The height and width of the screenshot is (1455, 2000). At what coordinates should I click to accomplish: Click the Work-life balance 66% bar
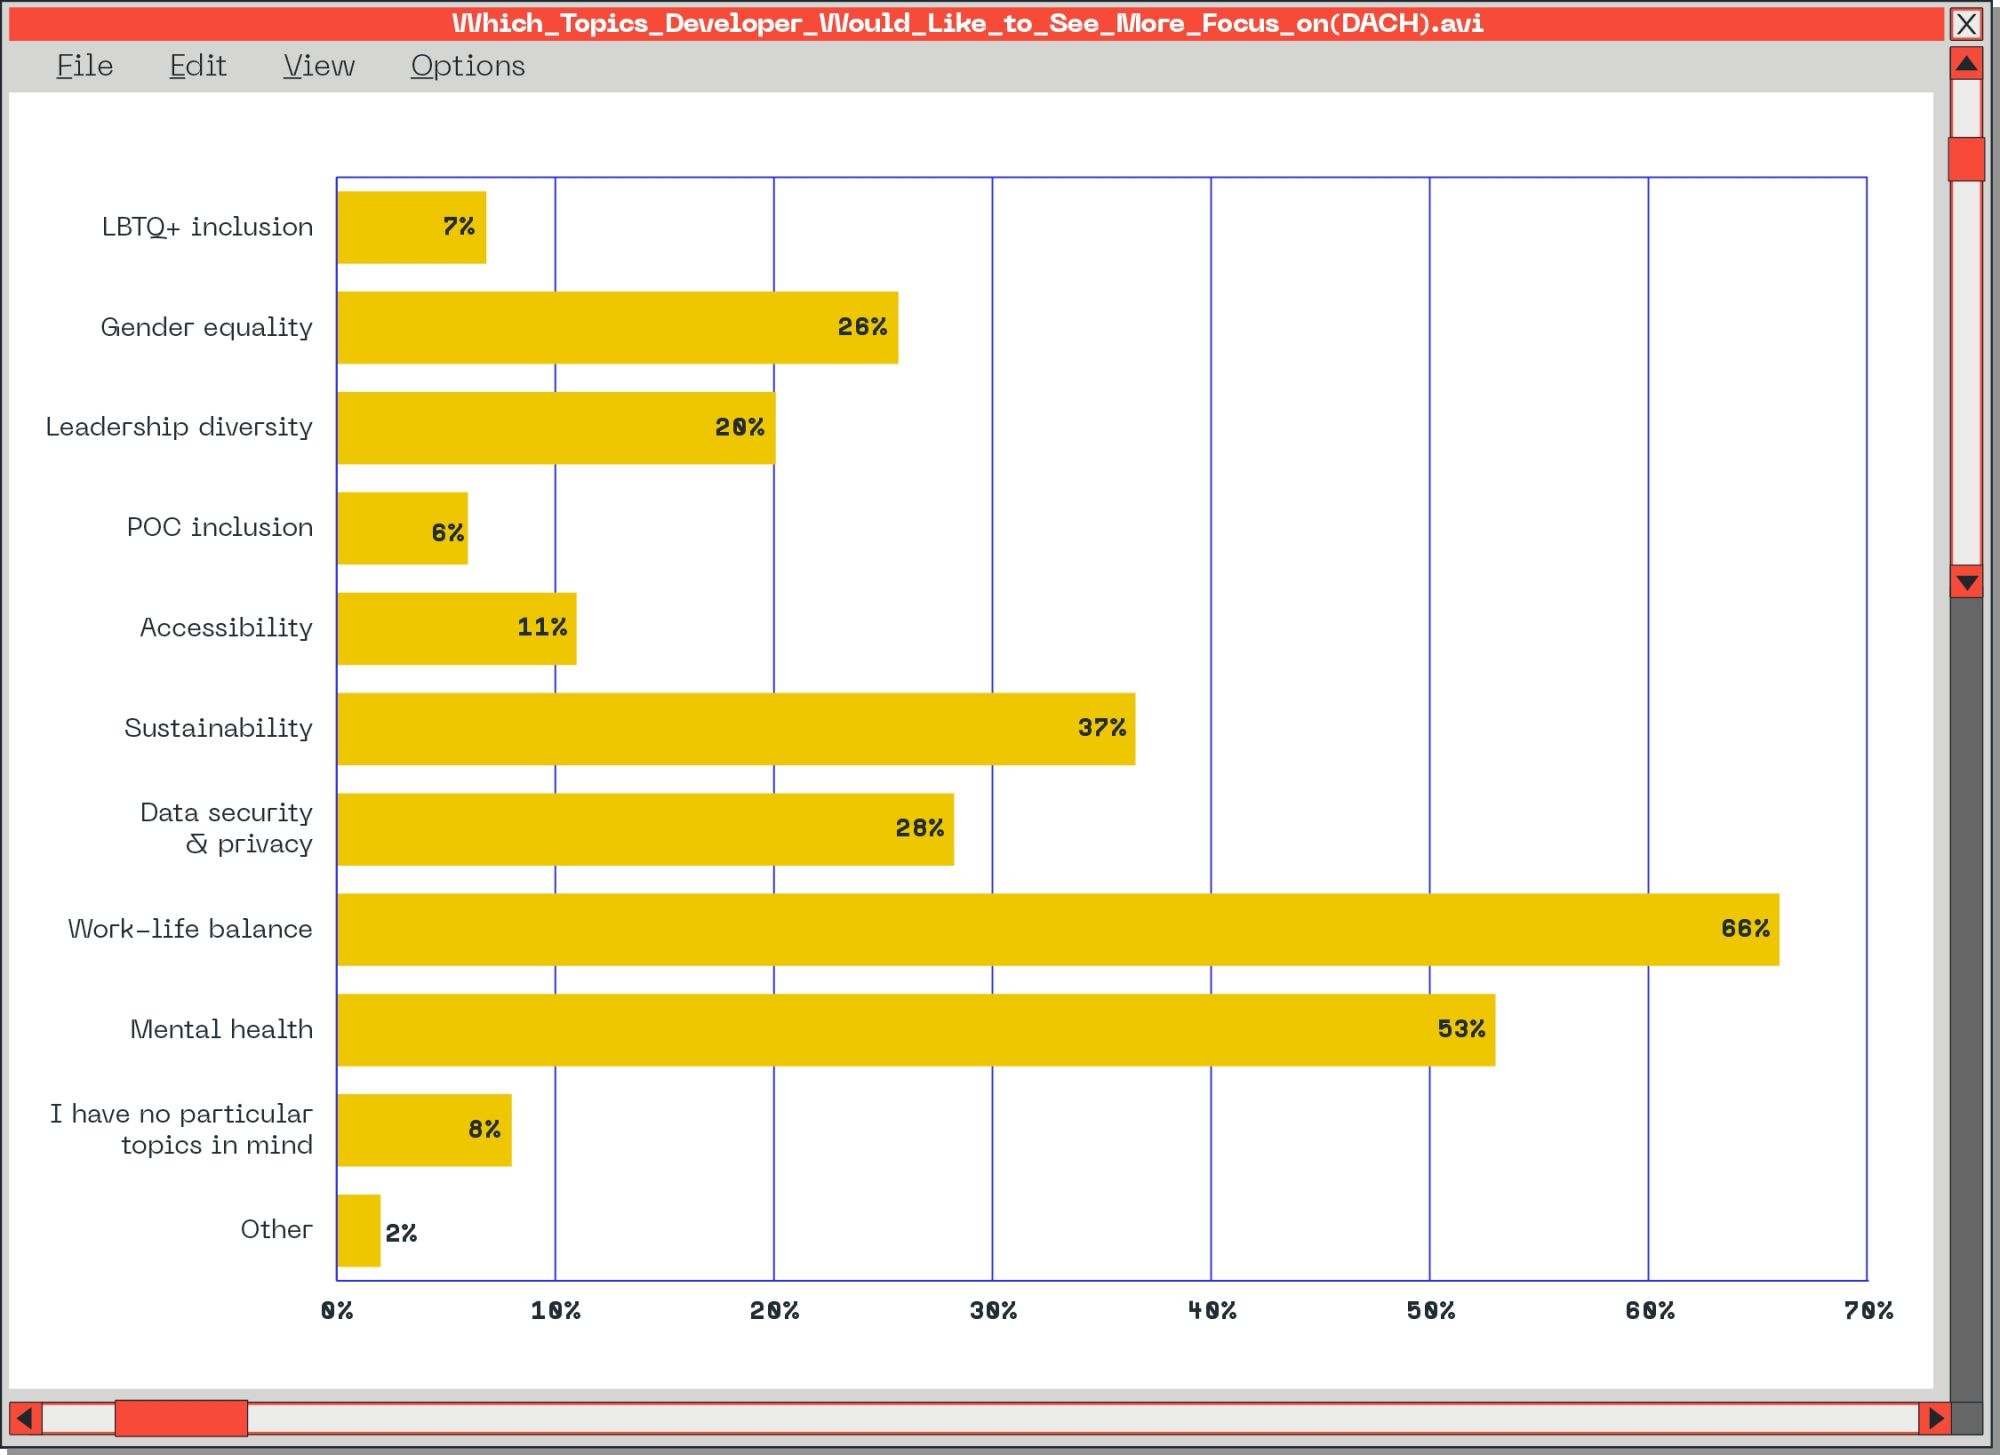tap(1058, 929)
